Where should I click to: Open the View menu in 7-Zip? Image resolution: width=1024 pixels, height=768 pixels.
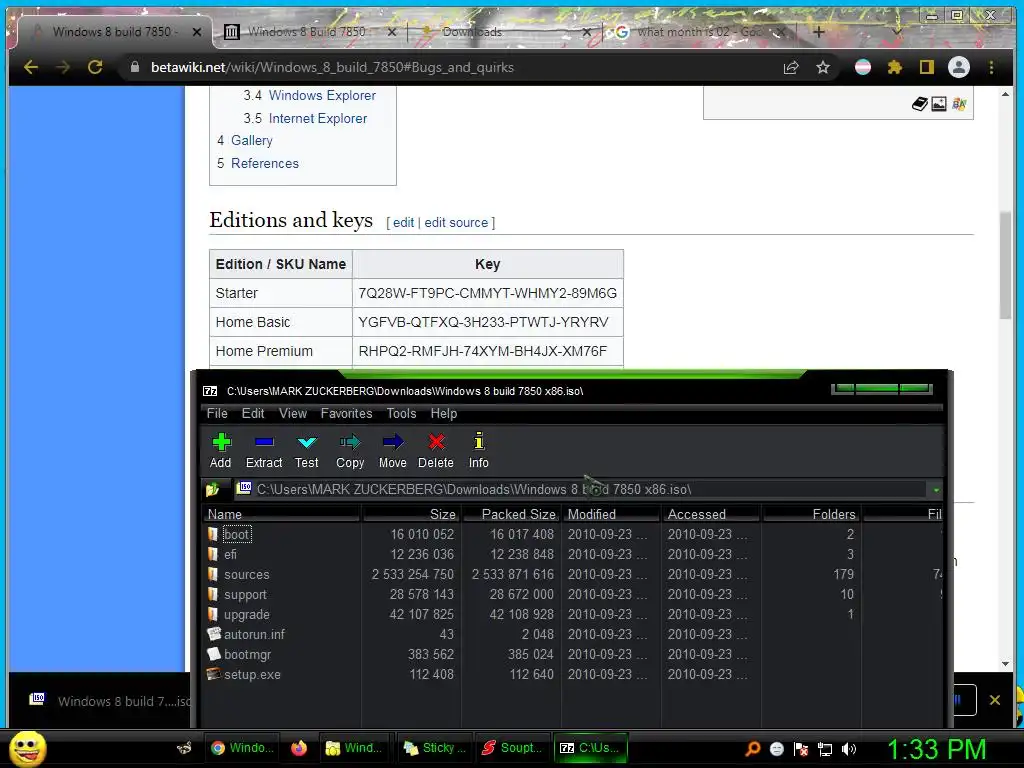tap(293, 413)
